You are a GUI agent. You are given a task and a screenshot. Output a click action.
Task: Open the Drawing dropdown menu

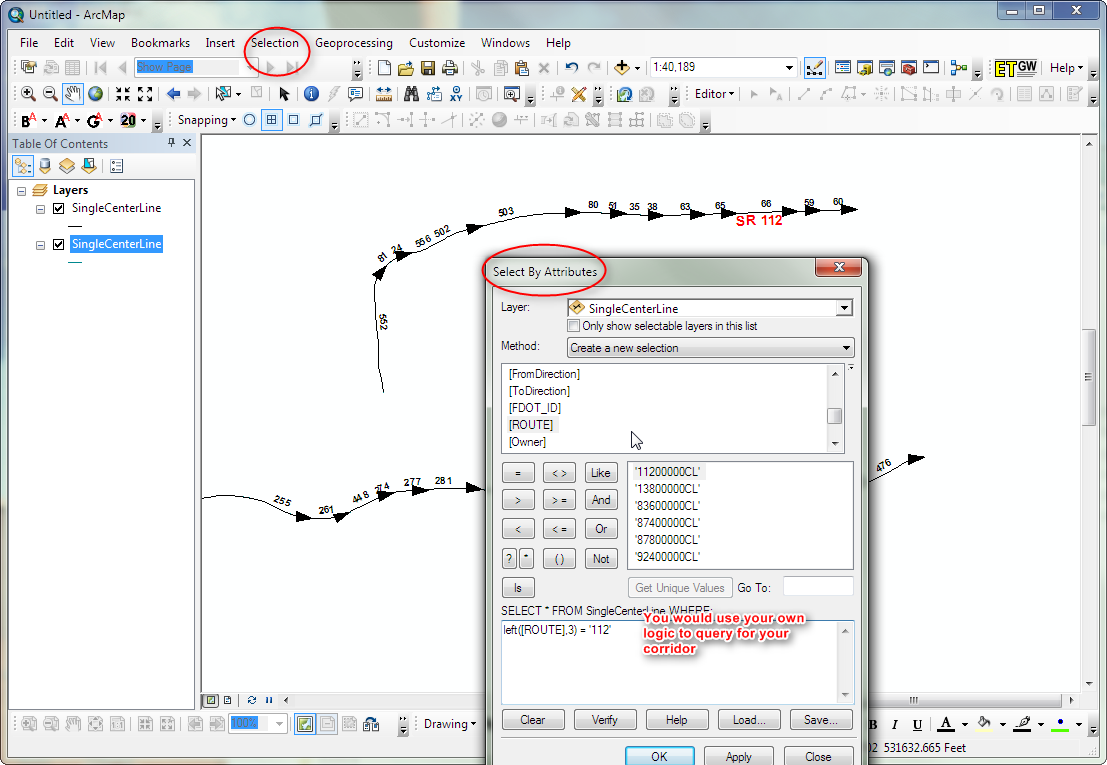point(450,724)
